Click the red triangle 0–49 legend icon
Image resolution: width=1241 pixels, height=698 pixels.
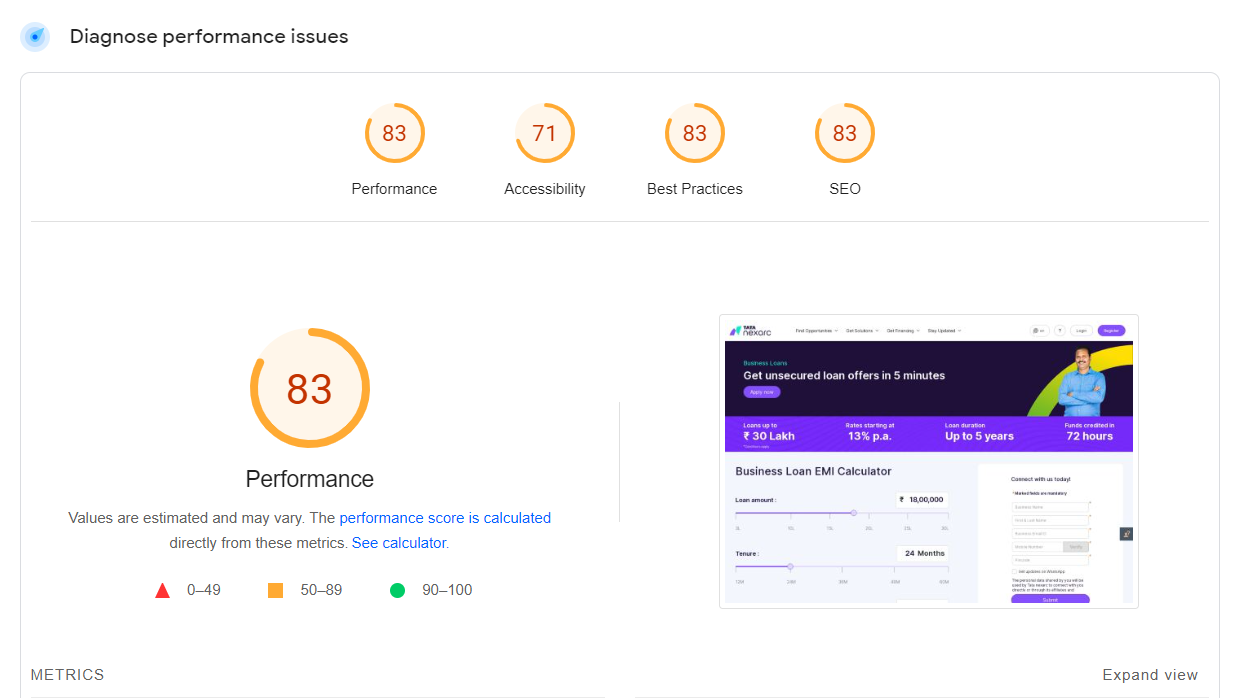pos(162,590)
